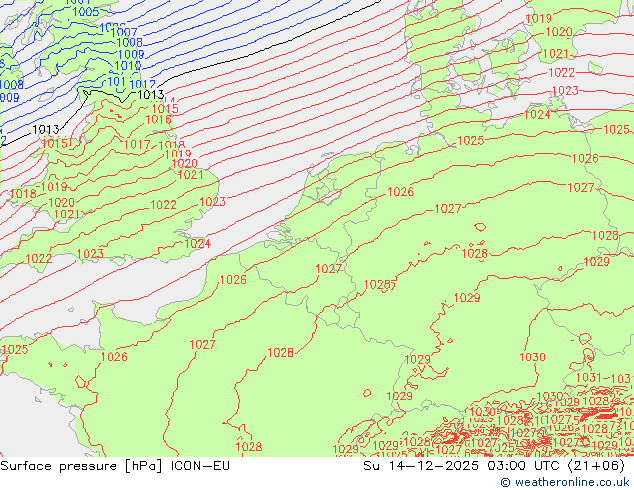Click the blue 1005 isobar label
This screenshot has width=634, height=490.
point(86,12)
